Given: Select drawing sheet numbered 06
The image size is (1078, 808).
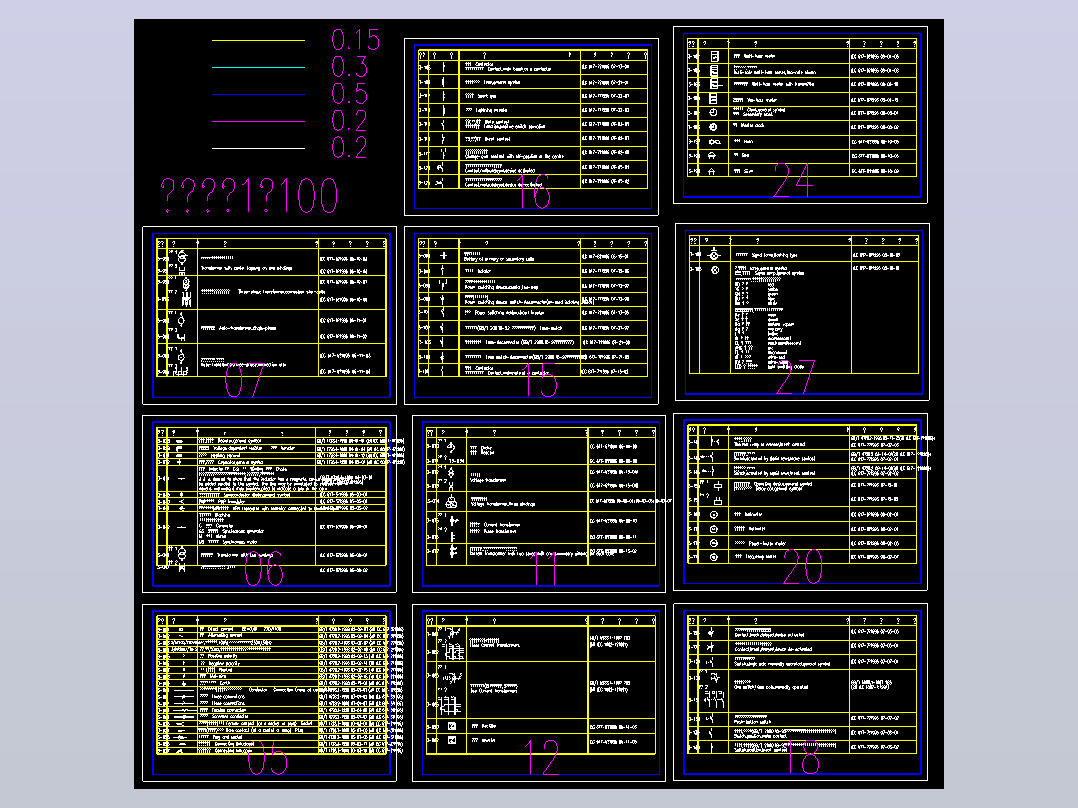Looking at the screenshot, I should tap(270, 503).
